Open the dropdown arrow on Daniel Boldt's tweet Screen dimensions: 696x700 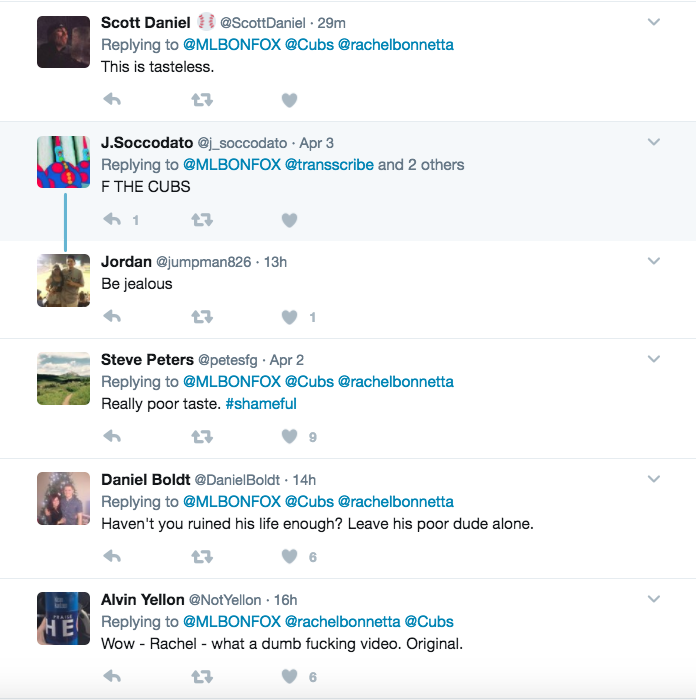coord(654,479)
